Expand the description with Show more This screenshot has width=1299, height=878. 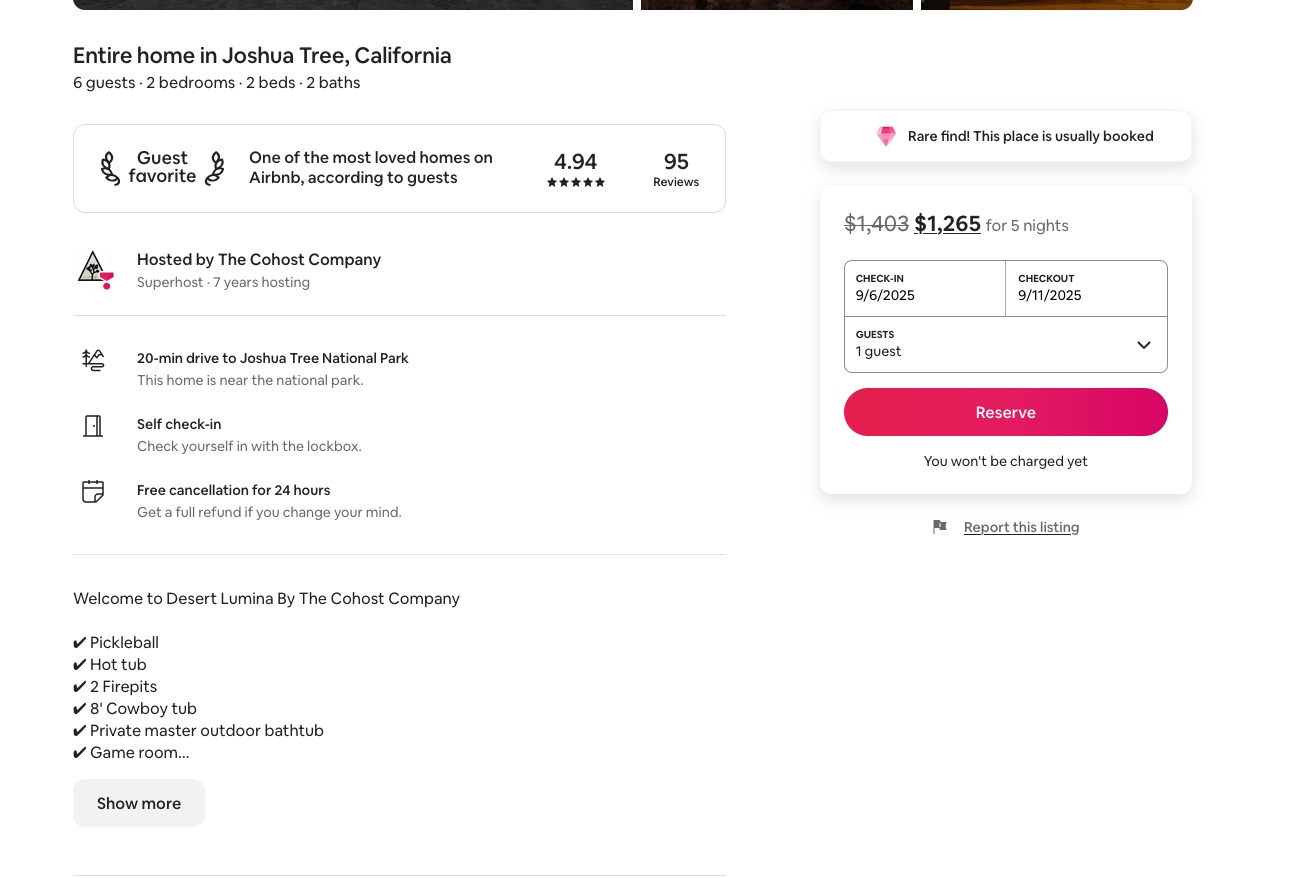click(139, 803)
